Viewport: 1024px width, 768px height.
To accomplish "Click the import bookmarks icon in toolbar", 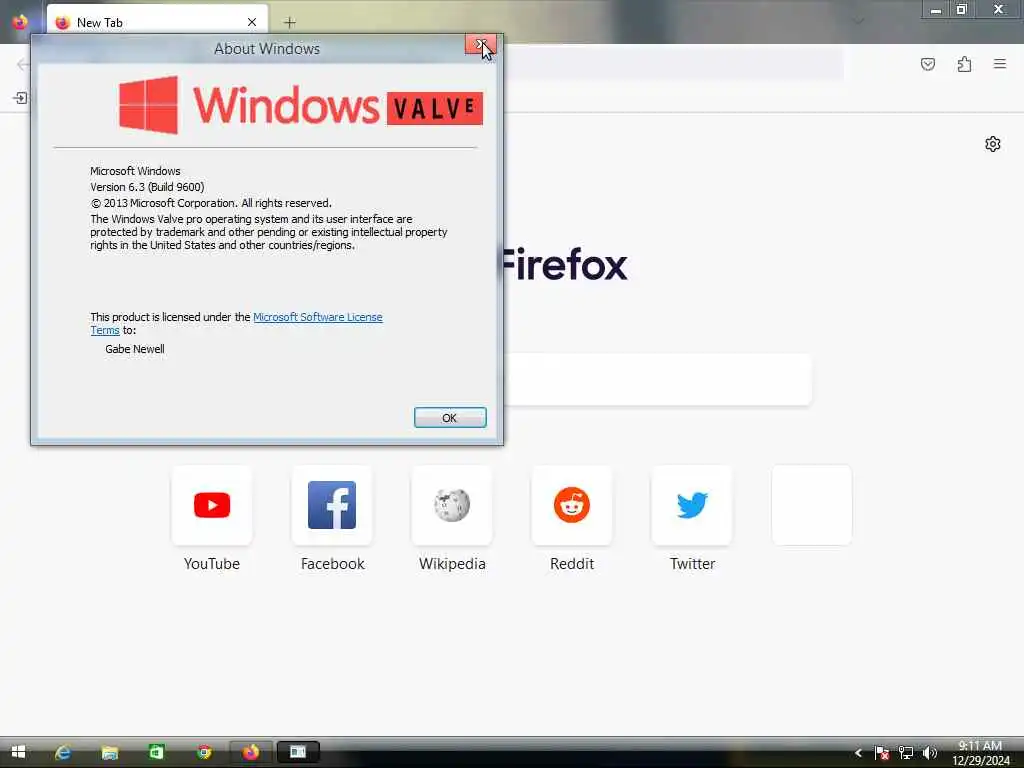I will point(20,98).
